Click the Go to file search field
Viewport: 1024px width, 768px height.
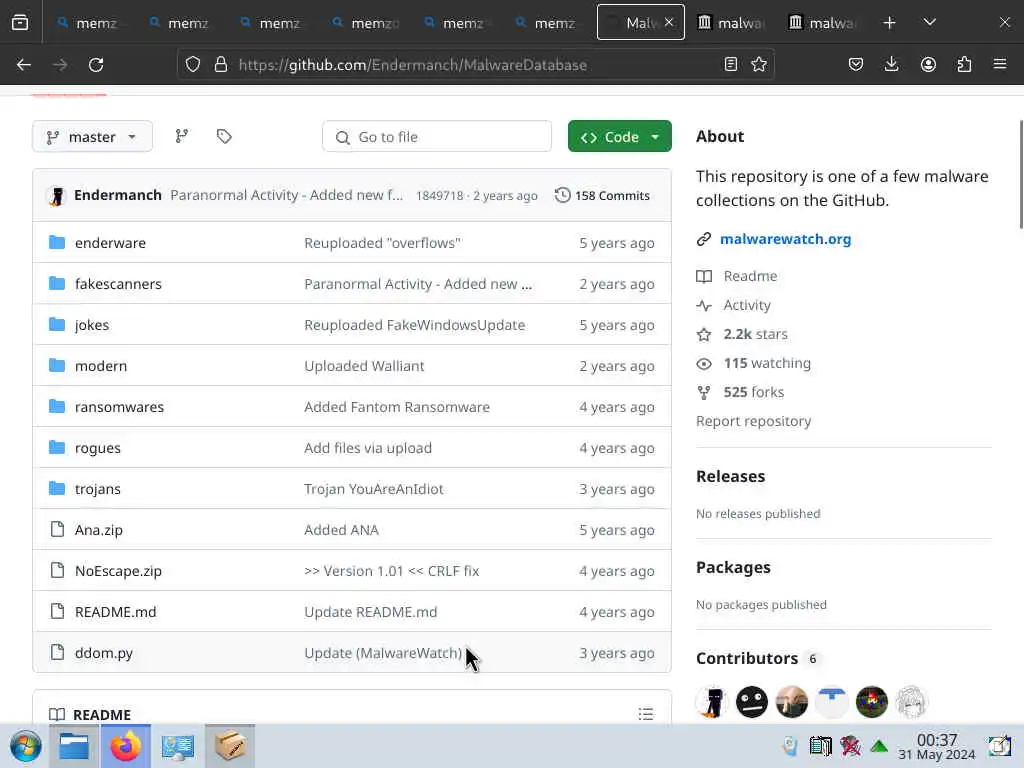437,136
